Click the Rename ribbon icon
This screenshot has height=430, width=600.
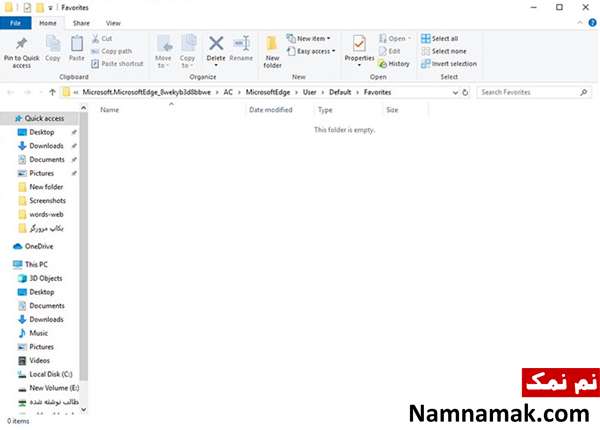tap(241, 44)
